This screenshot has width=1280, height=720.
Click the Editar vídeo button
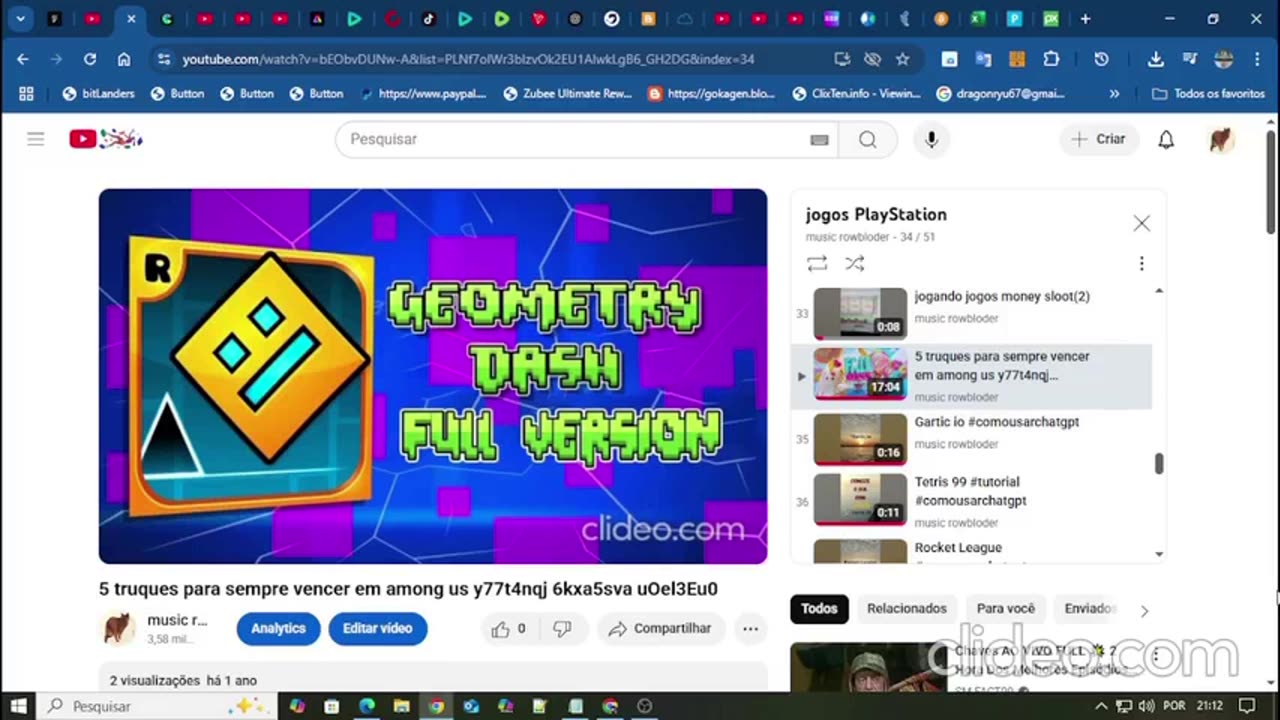pyautogui.click(x=378, y=628)
